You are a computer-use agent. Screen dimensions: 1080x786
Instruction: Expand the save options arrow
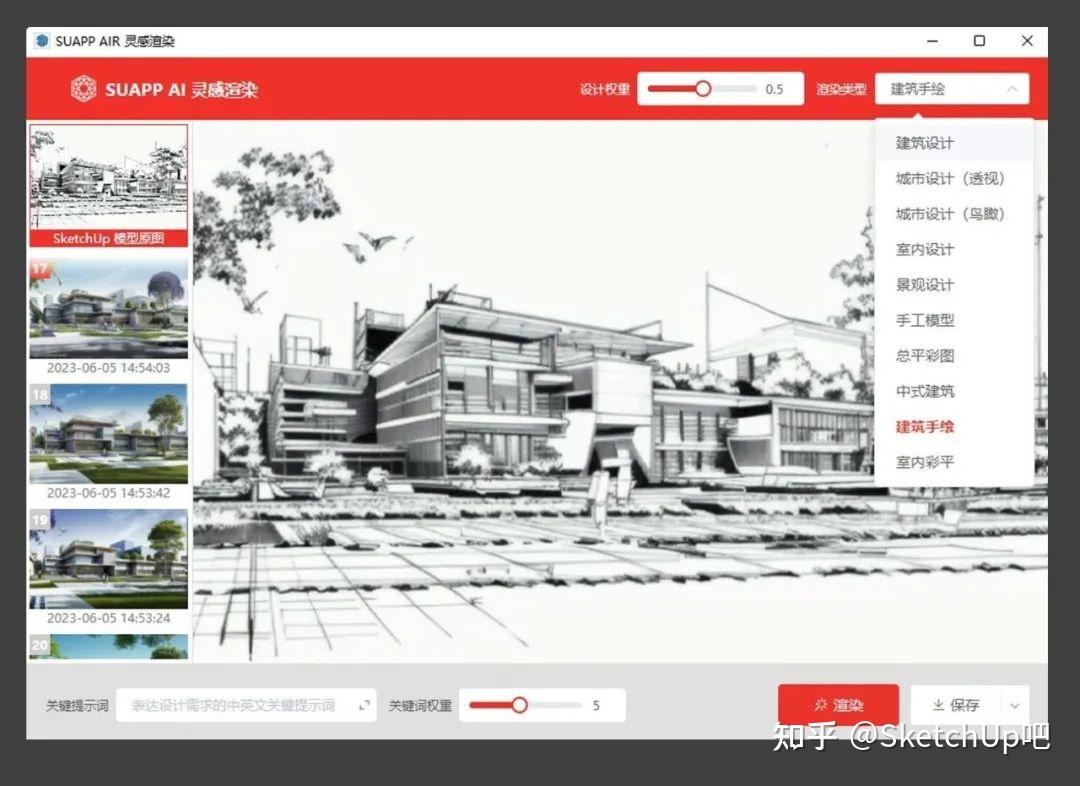click(x=1015, y=705)
